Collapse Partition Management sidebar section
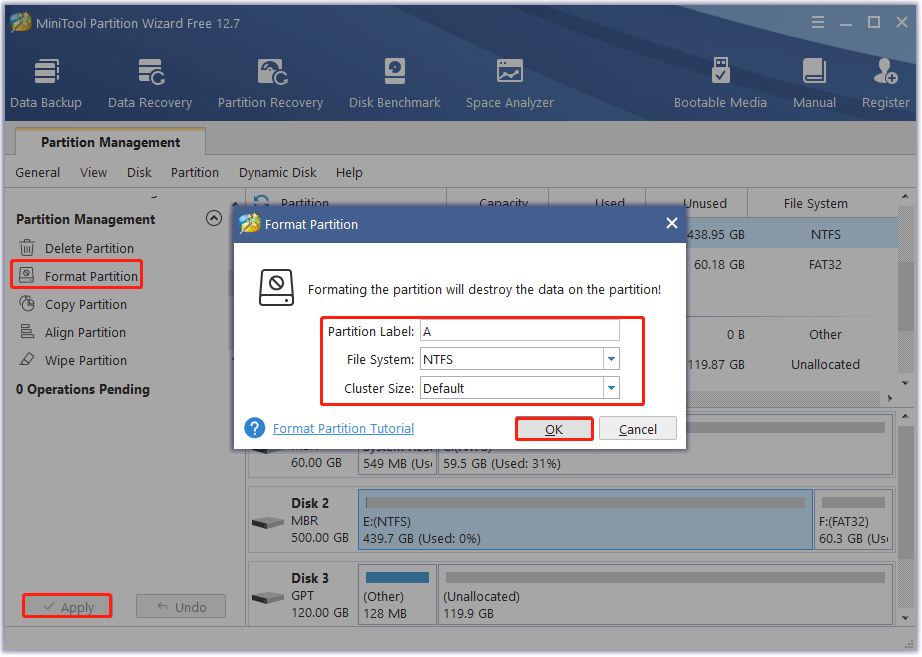The height and width of the screenshot is (657, 922). (214, 219)
